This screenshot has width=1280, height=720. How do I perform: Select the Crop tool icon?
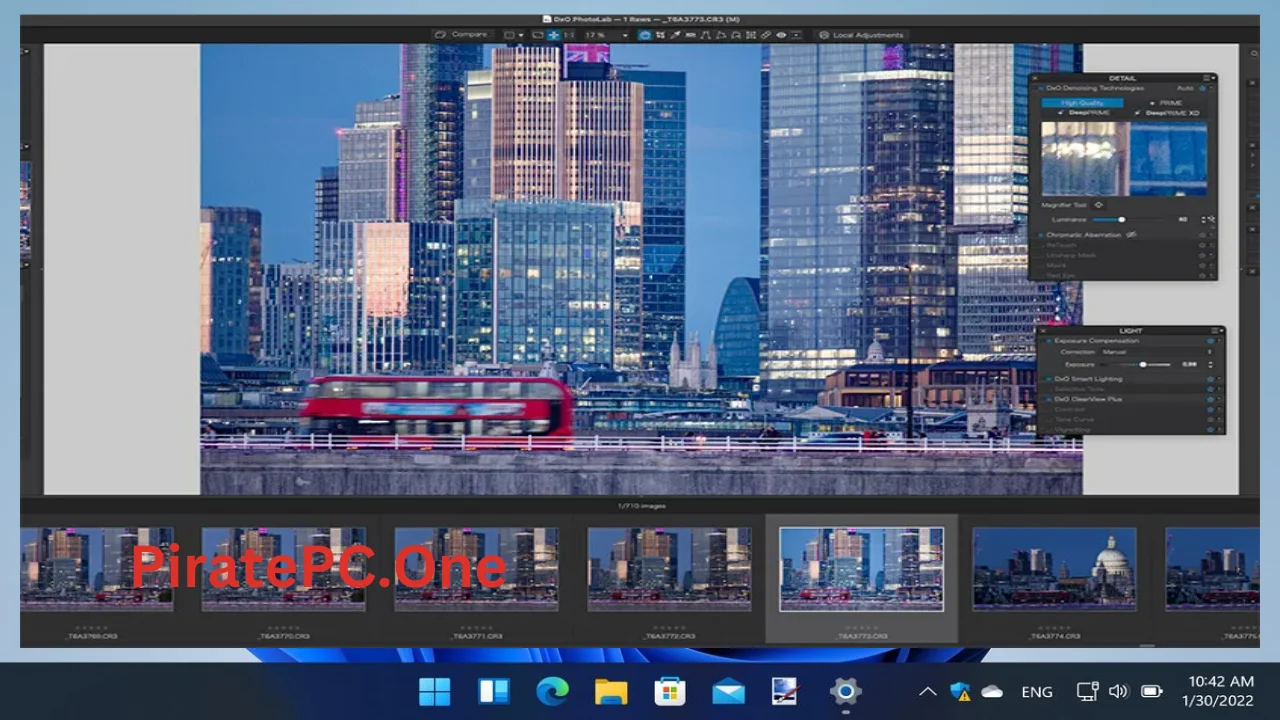[x=660, y=35]
